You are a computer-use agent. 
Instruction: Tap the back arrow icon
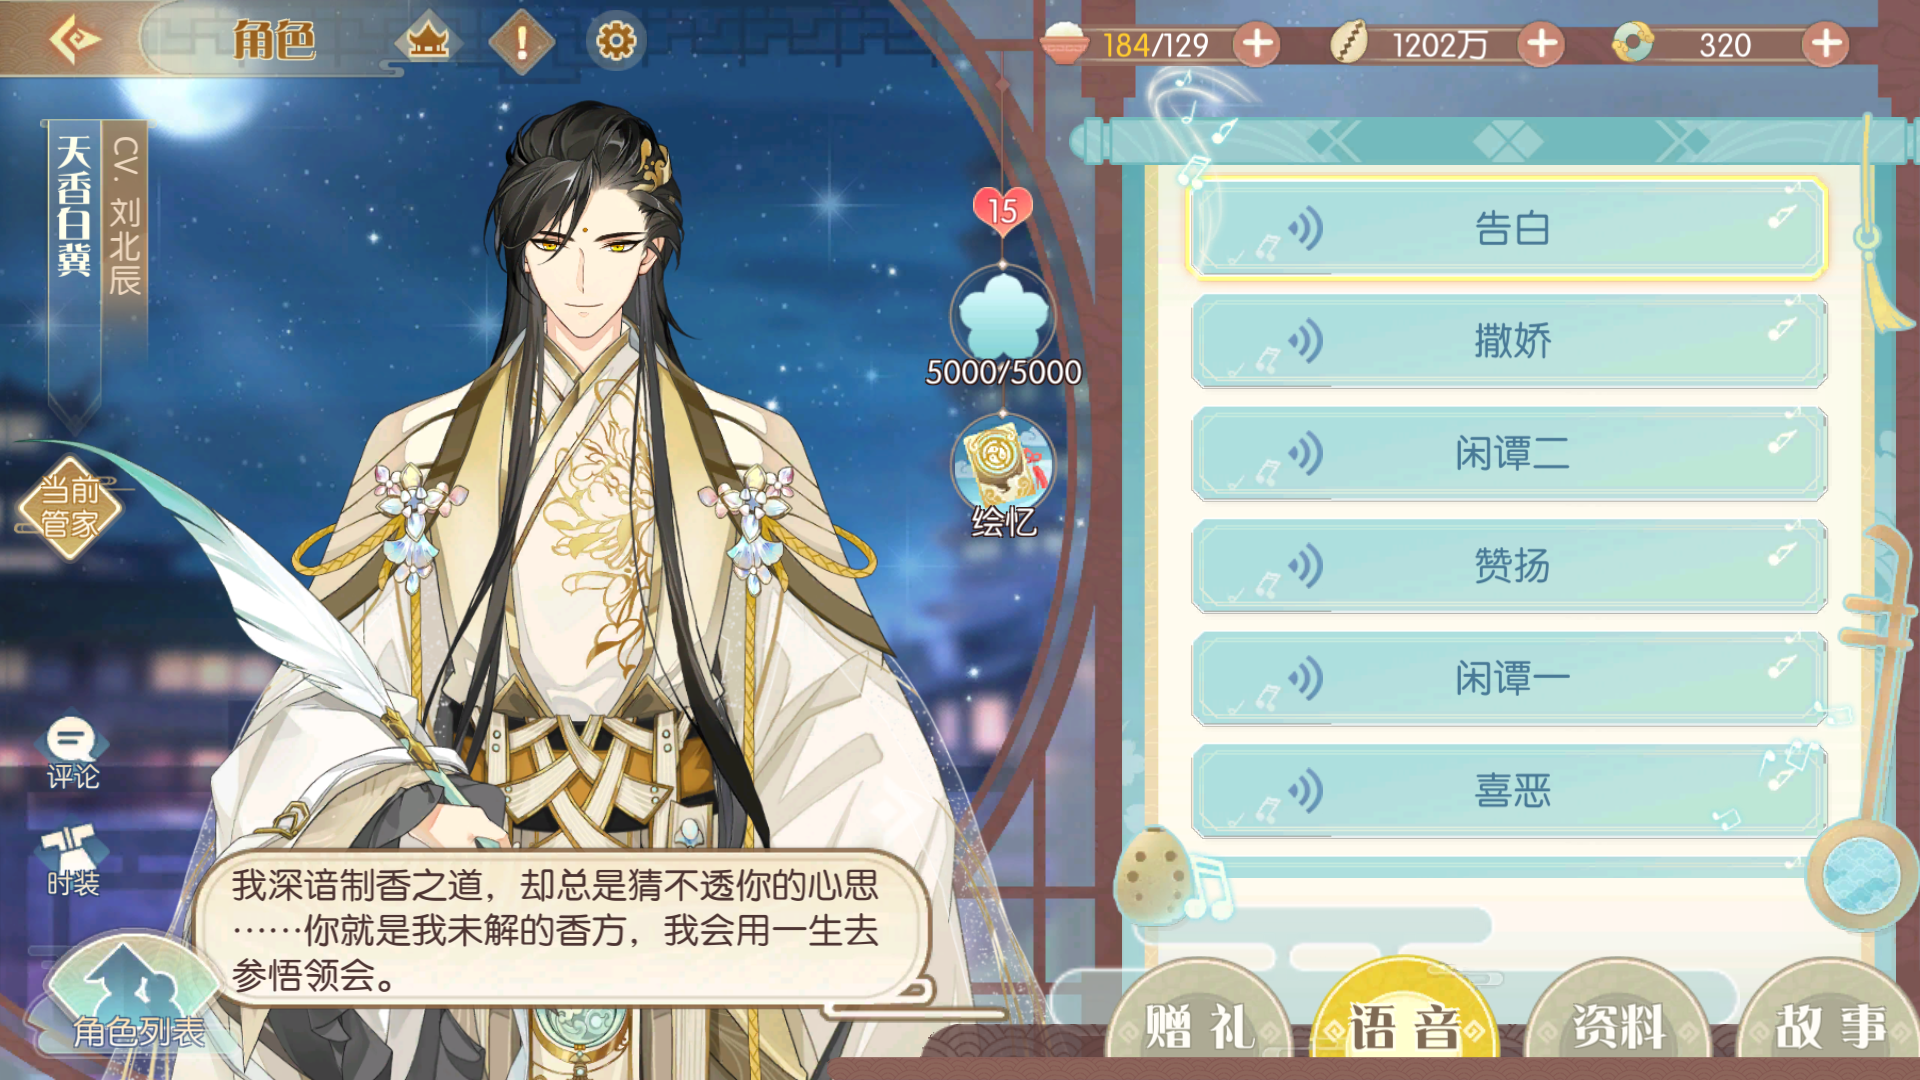click(x=75, y=40)
